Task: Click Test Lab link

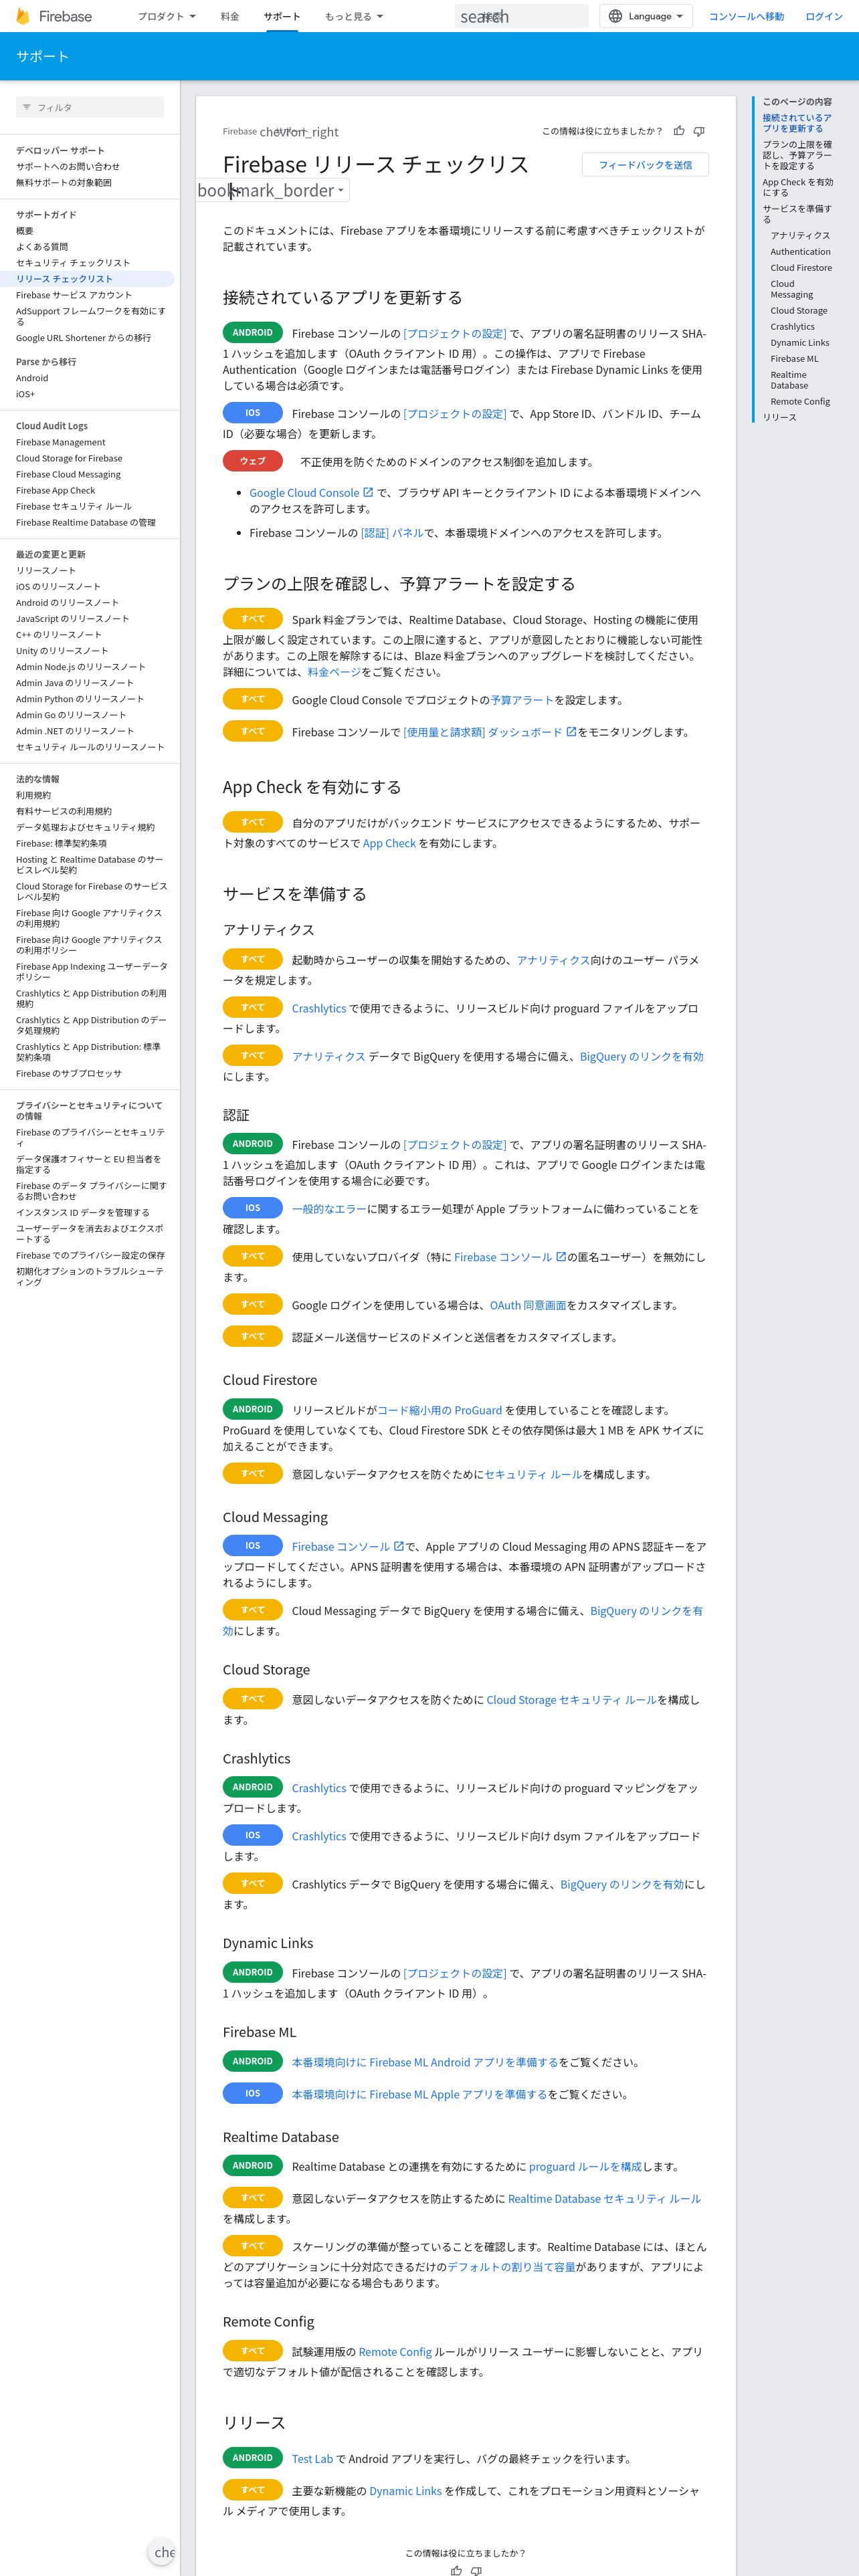Action: pyautogui.click(x=312, y=2459)
